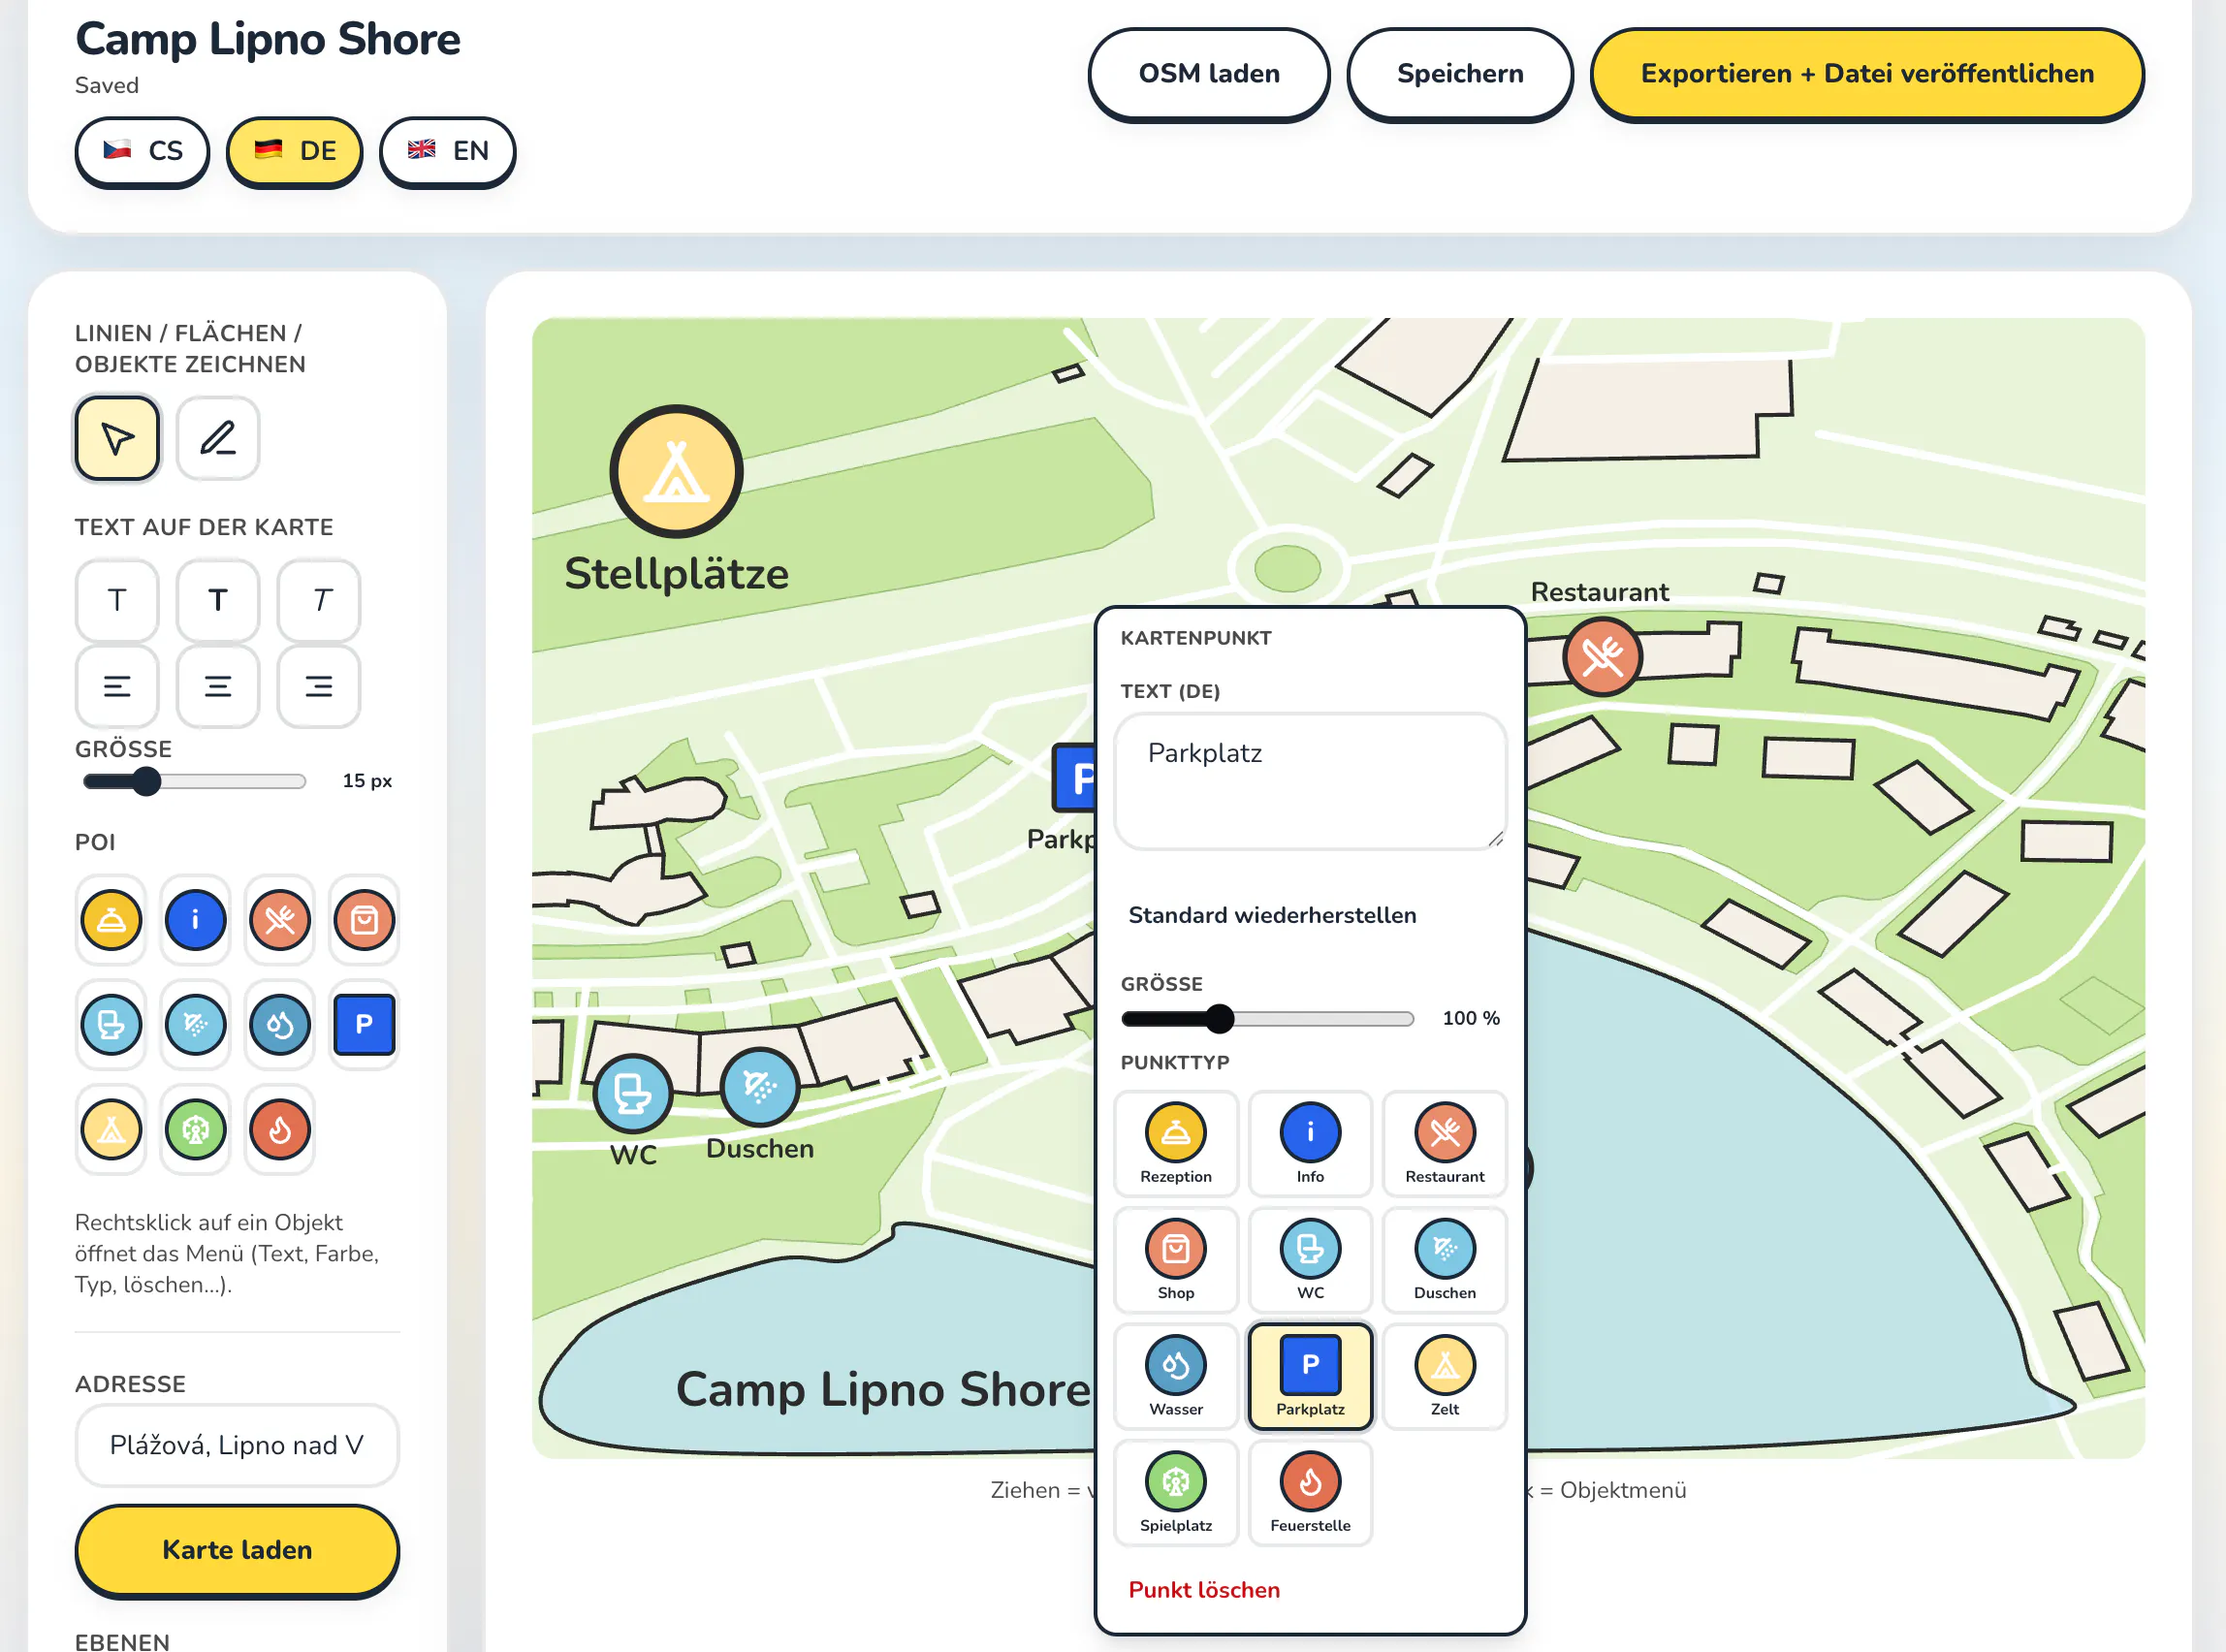The width and height of the screenshot is (2226, 1652).
Task: Click the Stellplätze tent marker on map
Action: click(676, 471)
